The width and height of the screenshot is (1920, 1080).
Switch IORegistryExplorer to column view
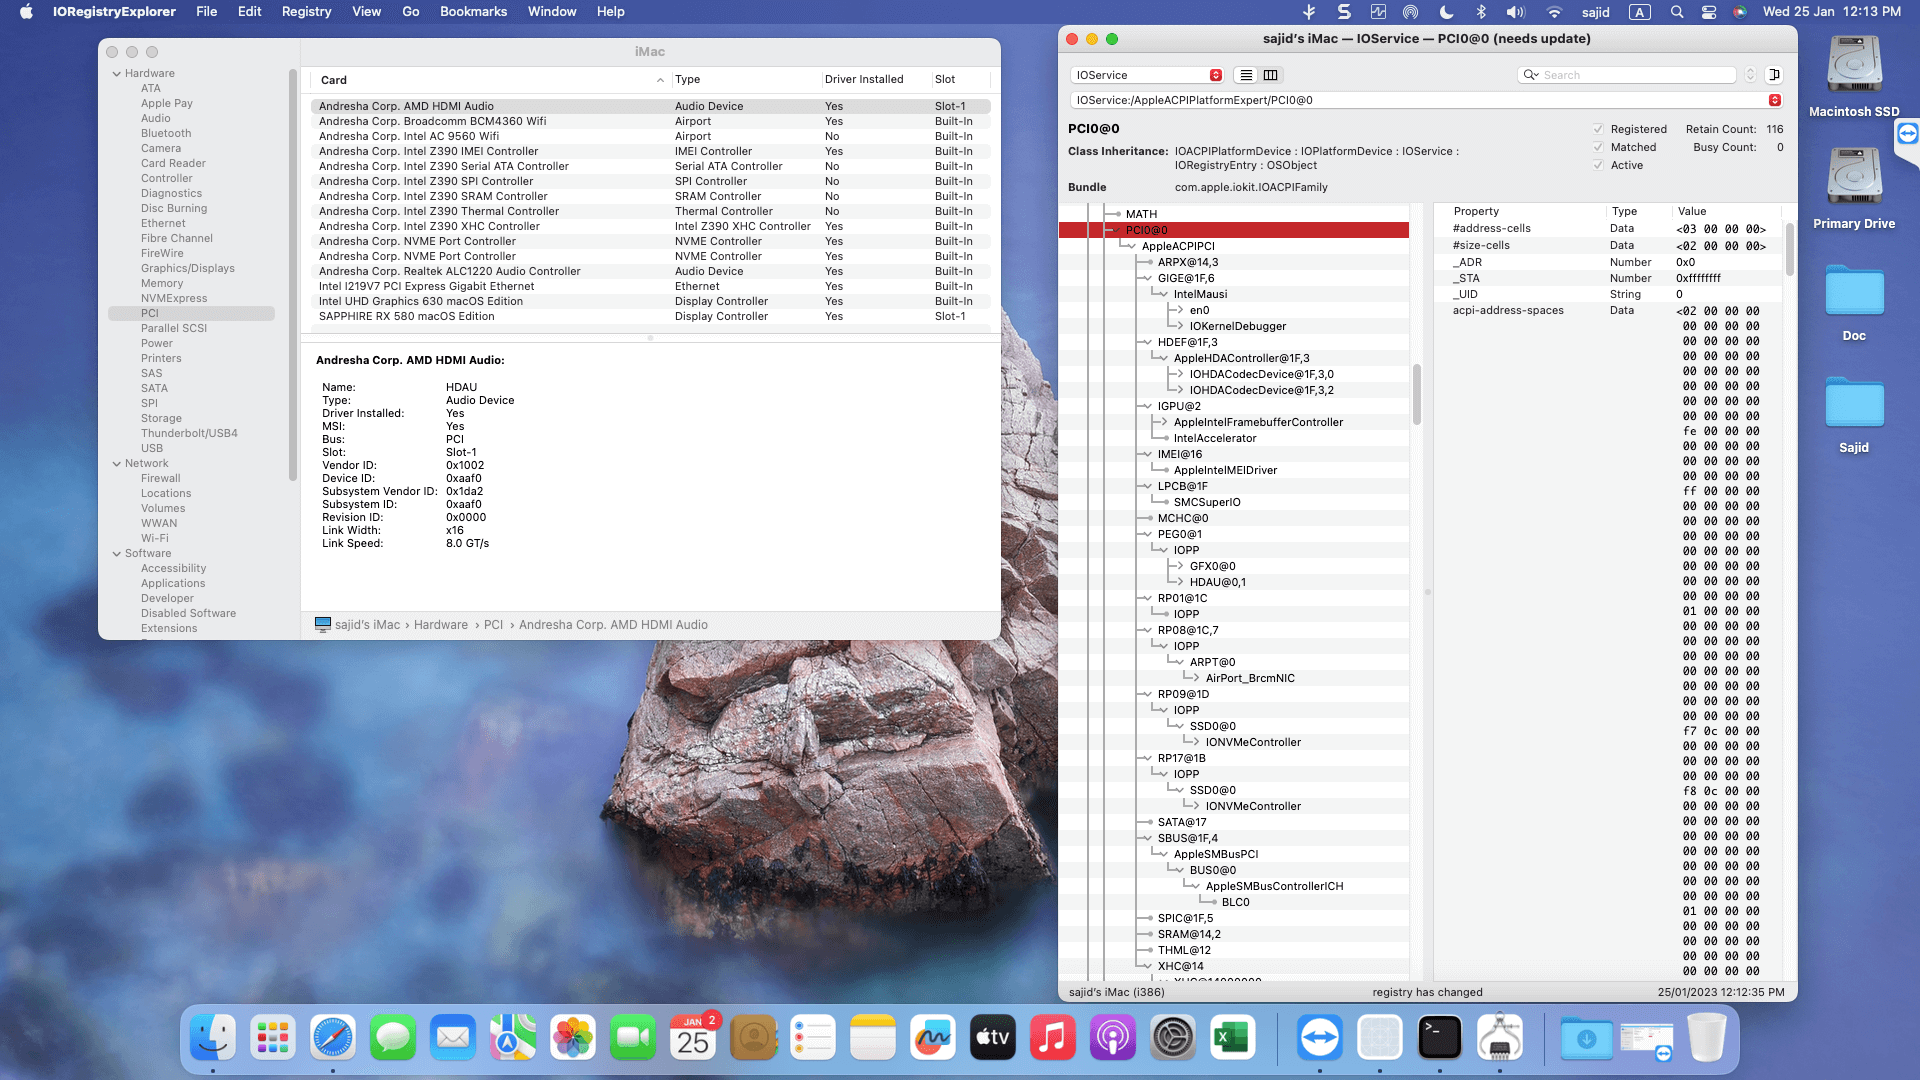pos(1270,75)
